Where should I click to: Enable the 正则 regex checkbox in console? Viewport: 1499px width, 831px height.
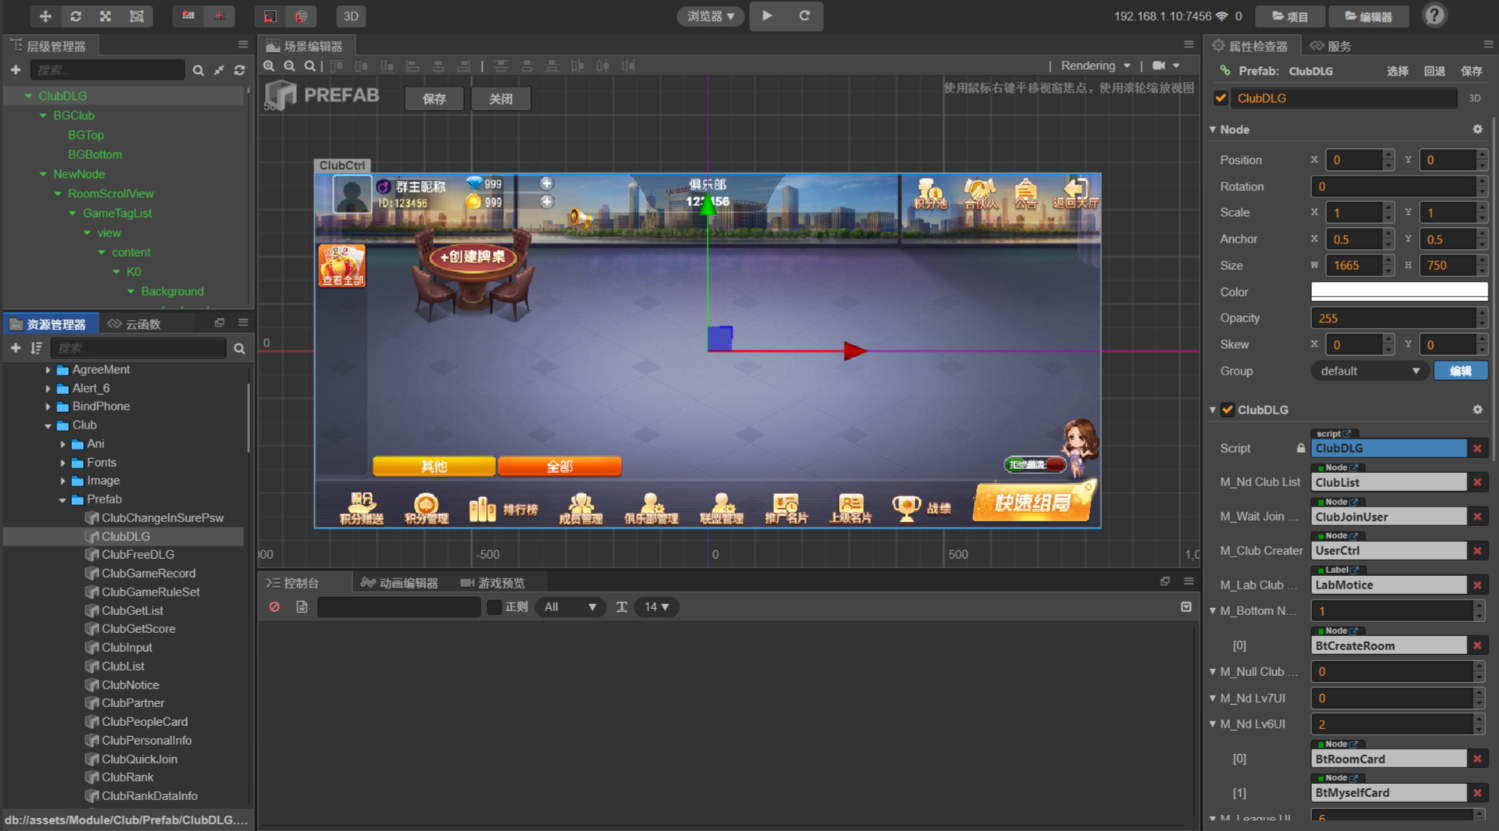tap(494, 607)
